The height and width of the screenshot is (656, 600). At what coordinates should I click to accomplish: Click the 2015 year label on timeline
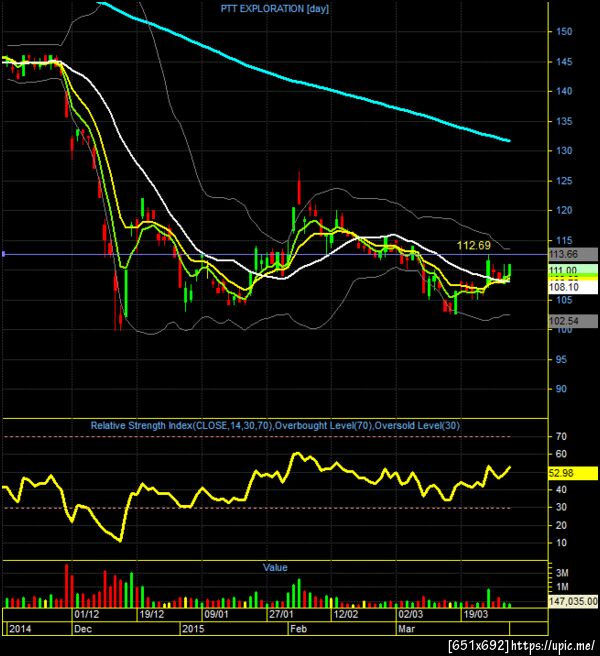coord(193,629)
